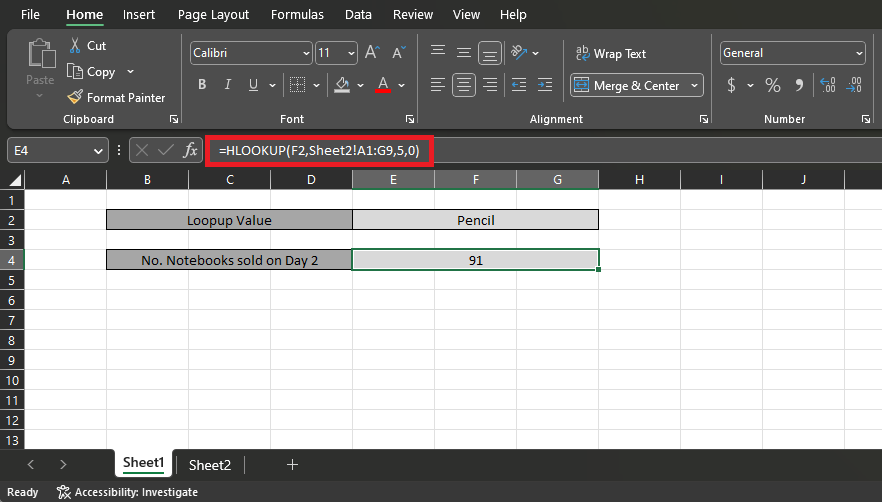Decrease decimal places
Image resolution: width=882 pixels, height=502 pixels.
854,85
